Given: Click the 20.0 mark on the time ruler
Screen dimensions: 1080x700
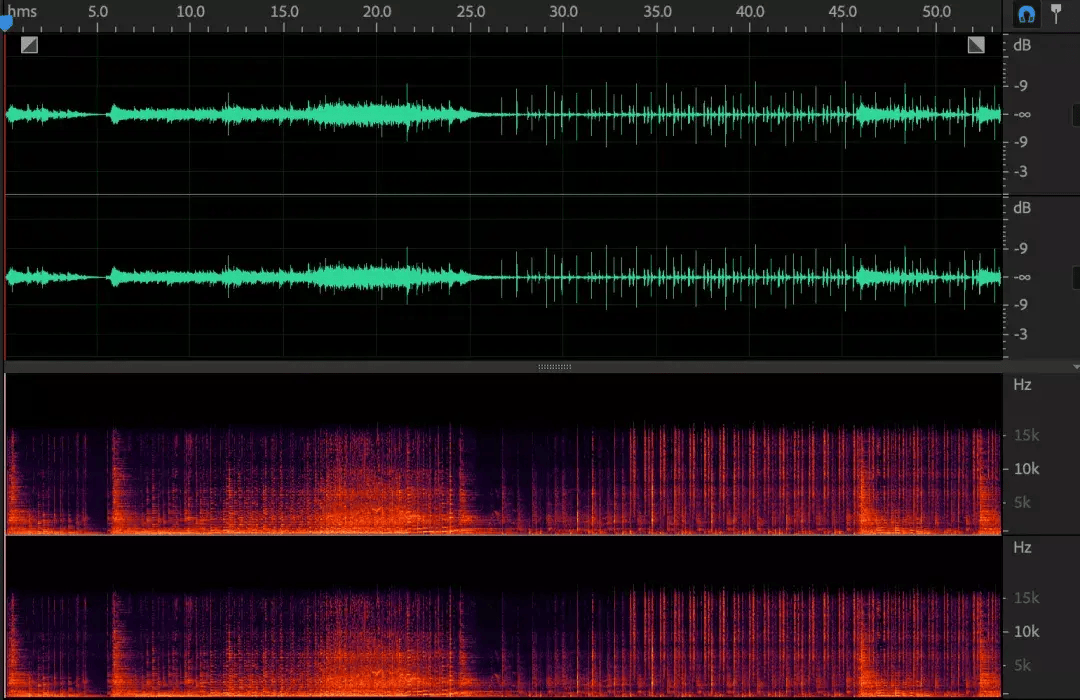Looking at the screenshot, I should (x=377, y=12).
